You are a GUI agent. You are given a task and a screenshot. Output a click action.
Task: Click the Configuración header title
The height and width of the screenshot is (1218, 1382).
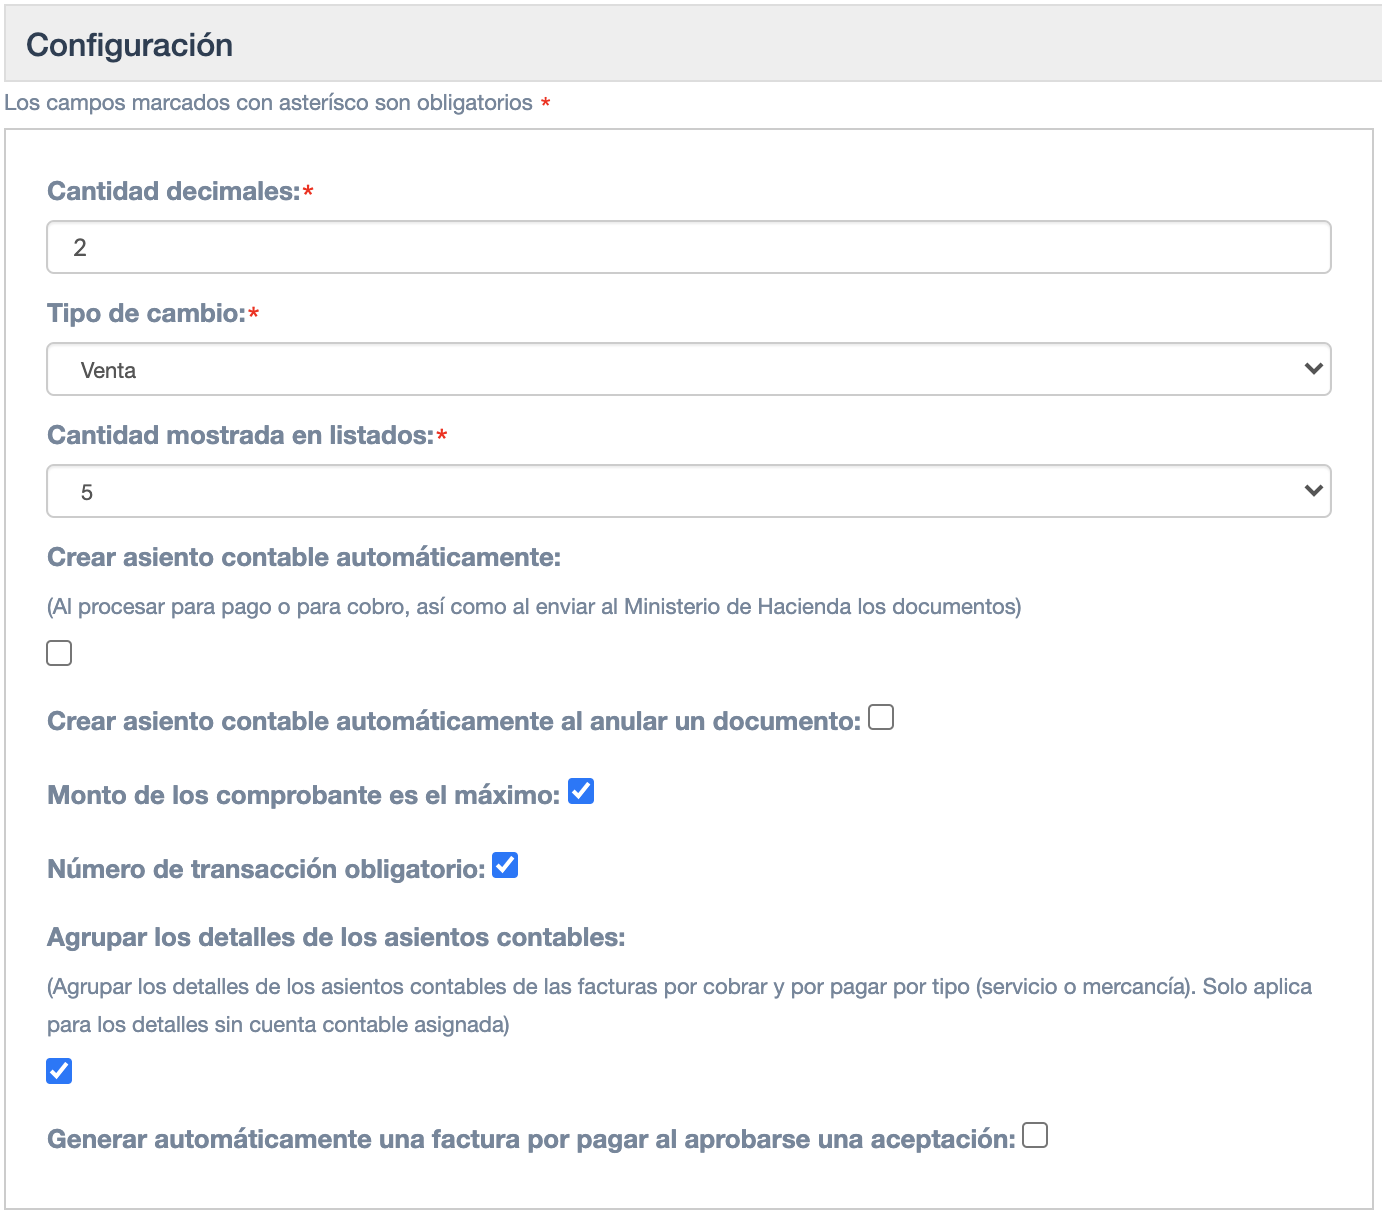point(129,45)
